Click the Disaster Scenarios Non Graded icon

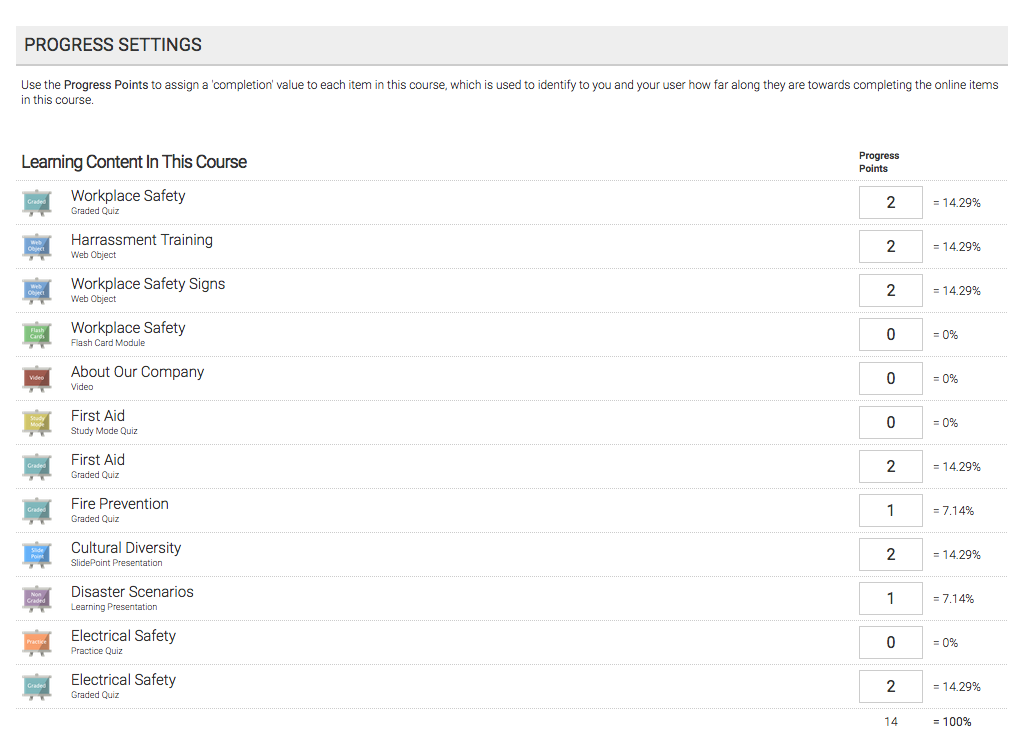(x=37, y=599)
